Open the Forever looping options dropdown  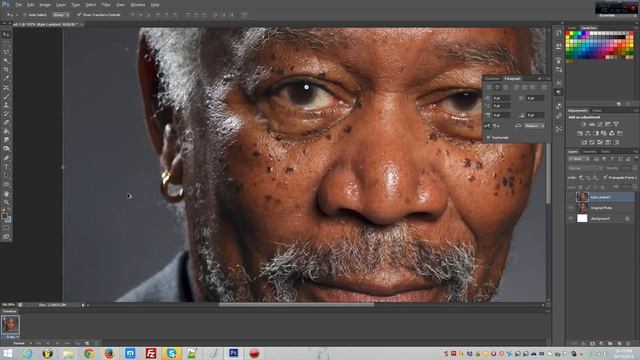(x=22, y=343)
